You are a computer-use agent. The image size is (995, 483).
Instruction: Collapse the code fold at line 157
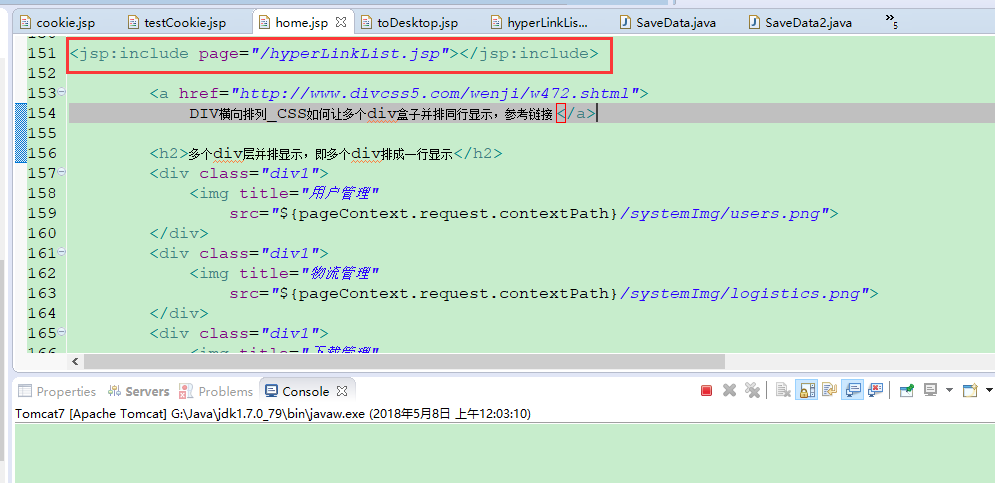coord(62,172)
